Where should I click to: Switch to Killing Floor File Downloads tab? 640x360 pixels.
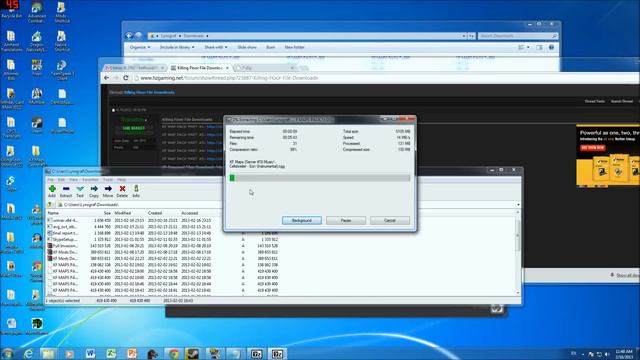200,68
